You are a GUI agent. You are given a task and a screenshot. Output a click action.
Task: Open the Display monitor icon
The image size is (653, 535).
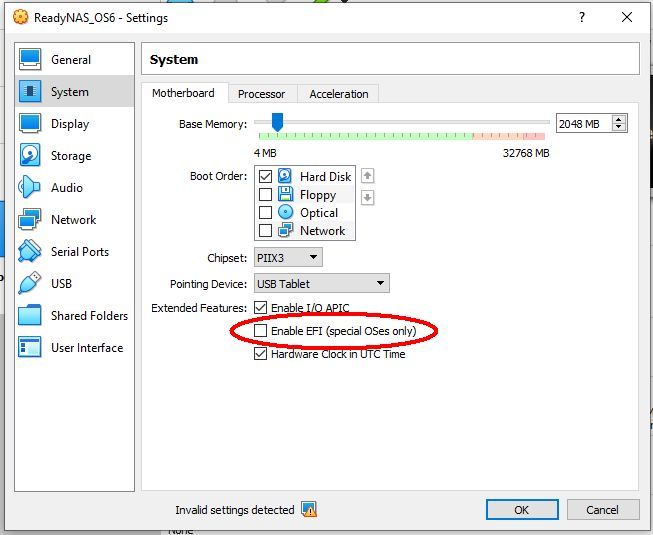30,123
